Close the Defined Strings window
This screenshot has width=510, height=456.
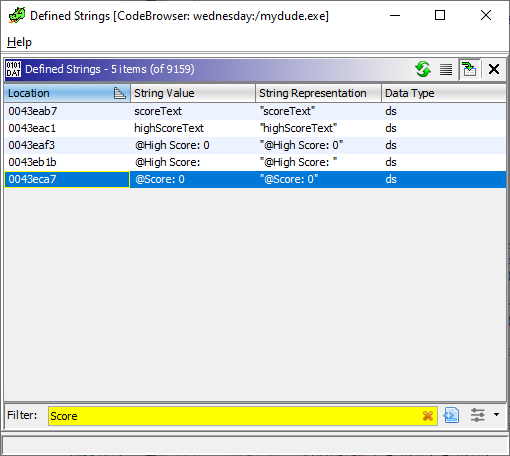click(486, 15)
